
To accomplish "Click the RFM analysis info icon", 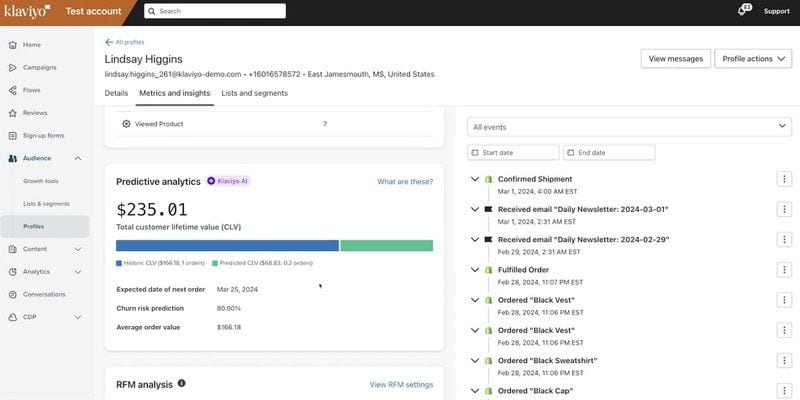I will [x=182, y=383].
